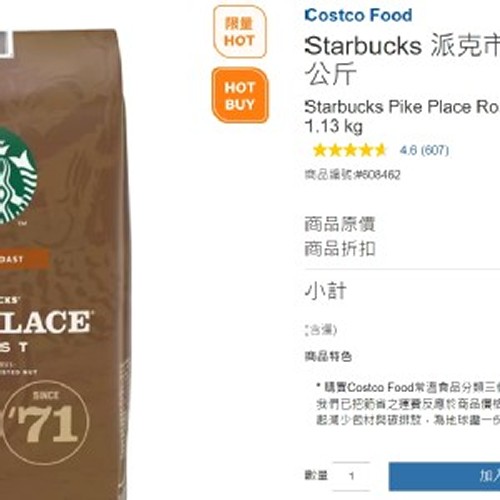Click the 商品折扣 discount label

pyautogui.click(x=340, y=249)
